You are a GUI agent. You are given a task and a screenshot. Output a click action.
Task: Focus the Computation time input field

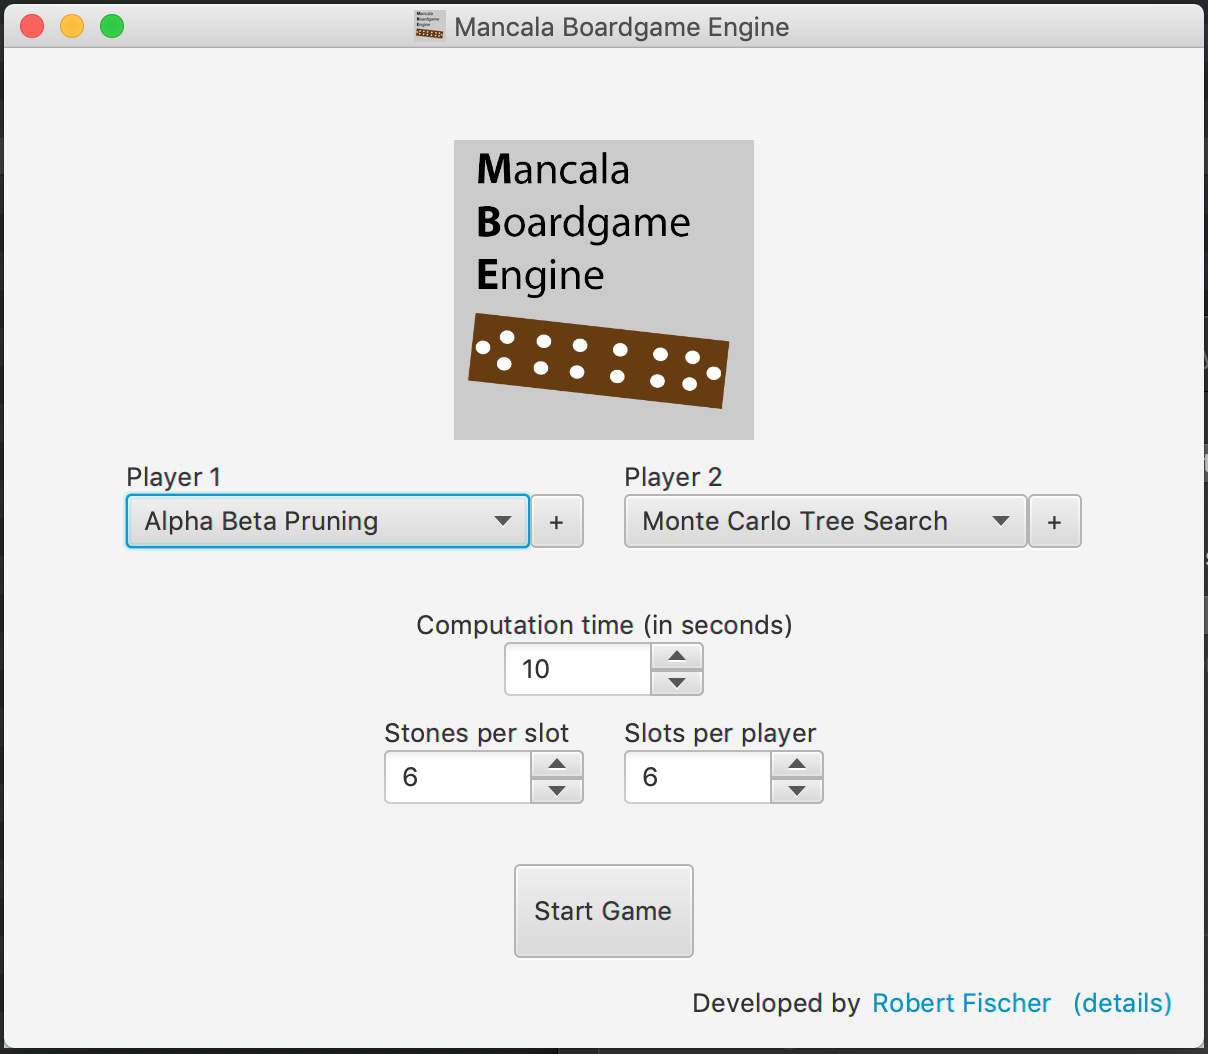click(578, 669)
